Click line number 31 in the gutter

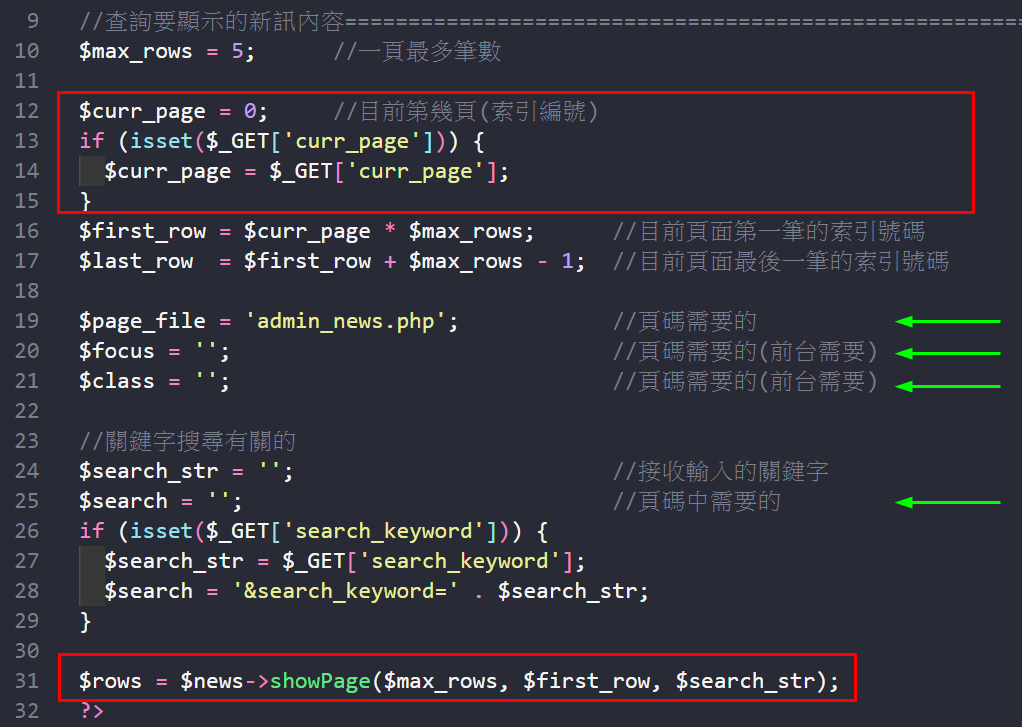click(x=27, y=681)
